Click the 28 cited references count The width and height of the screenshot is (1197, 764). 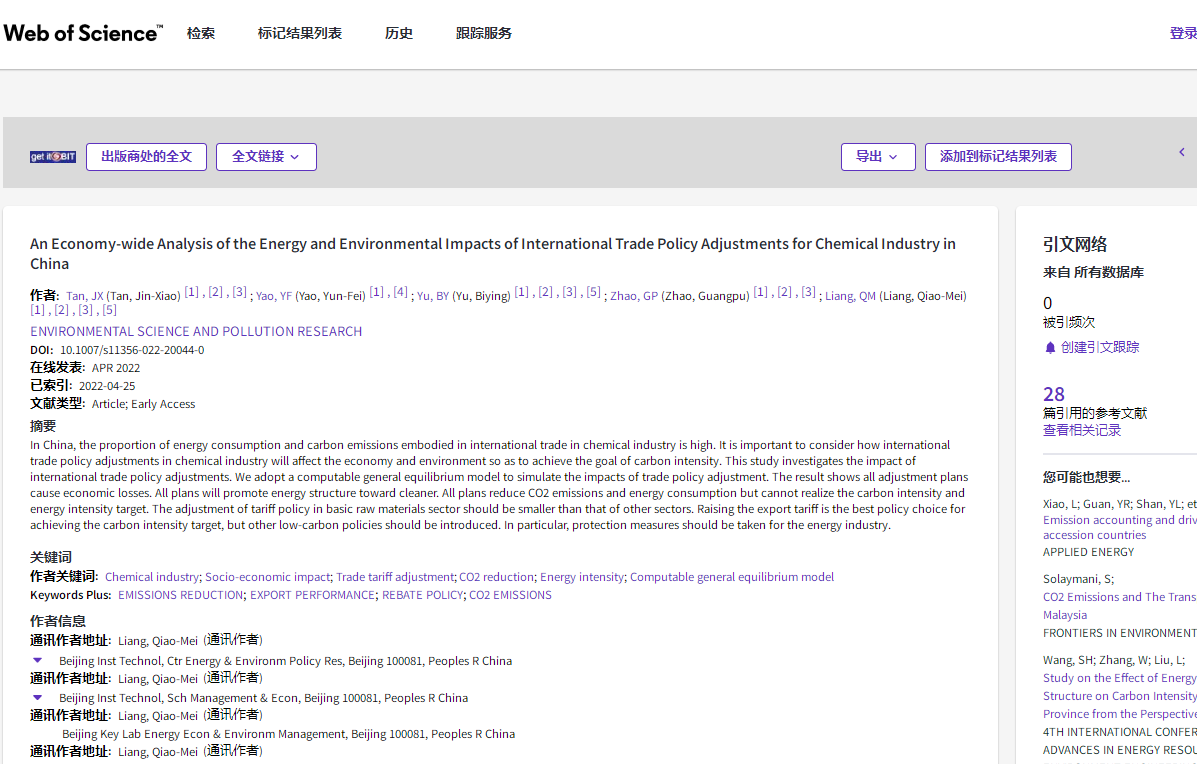(1054, 394)
